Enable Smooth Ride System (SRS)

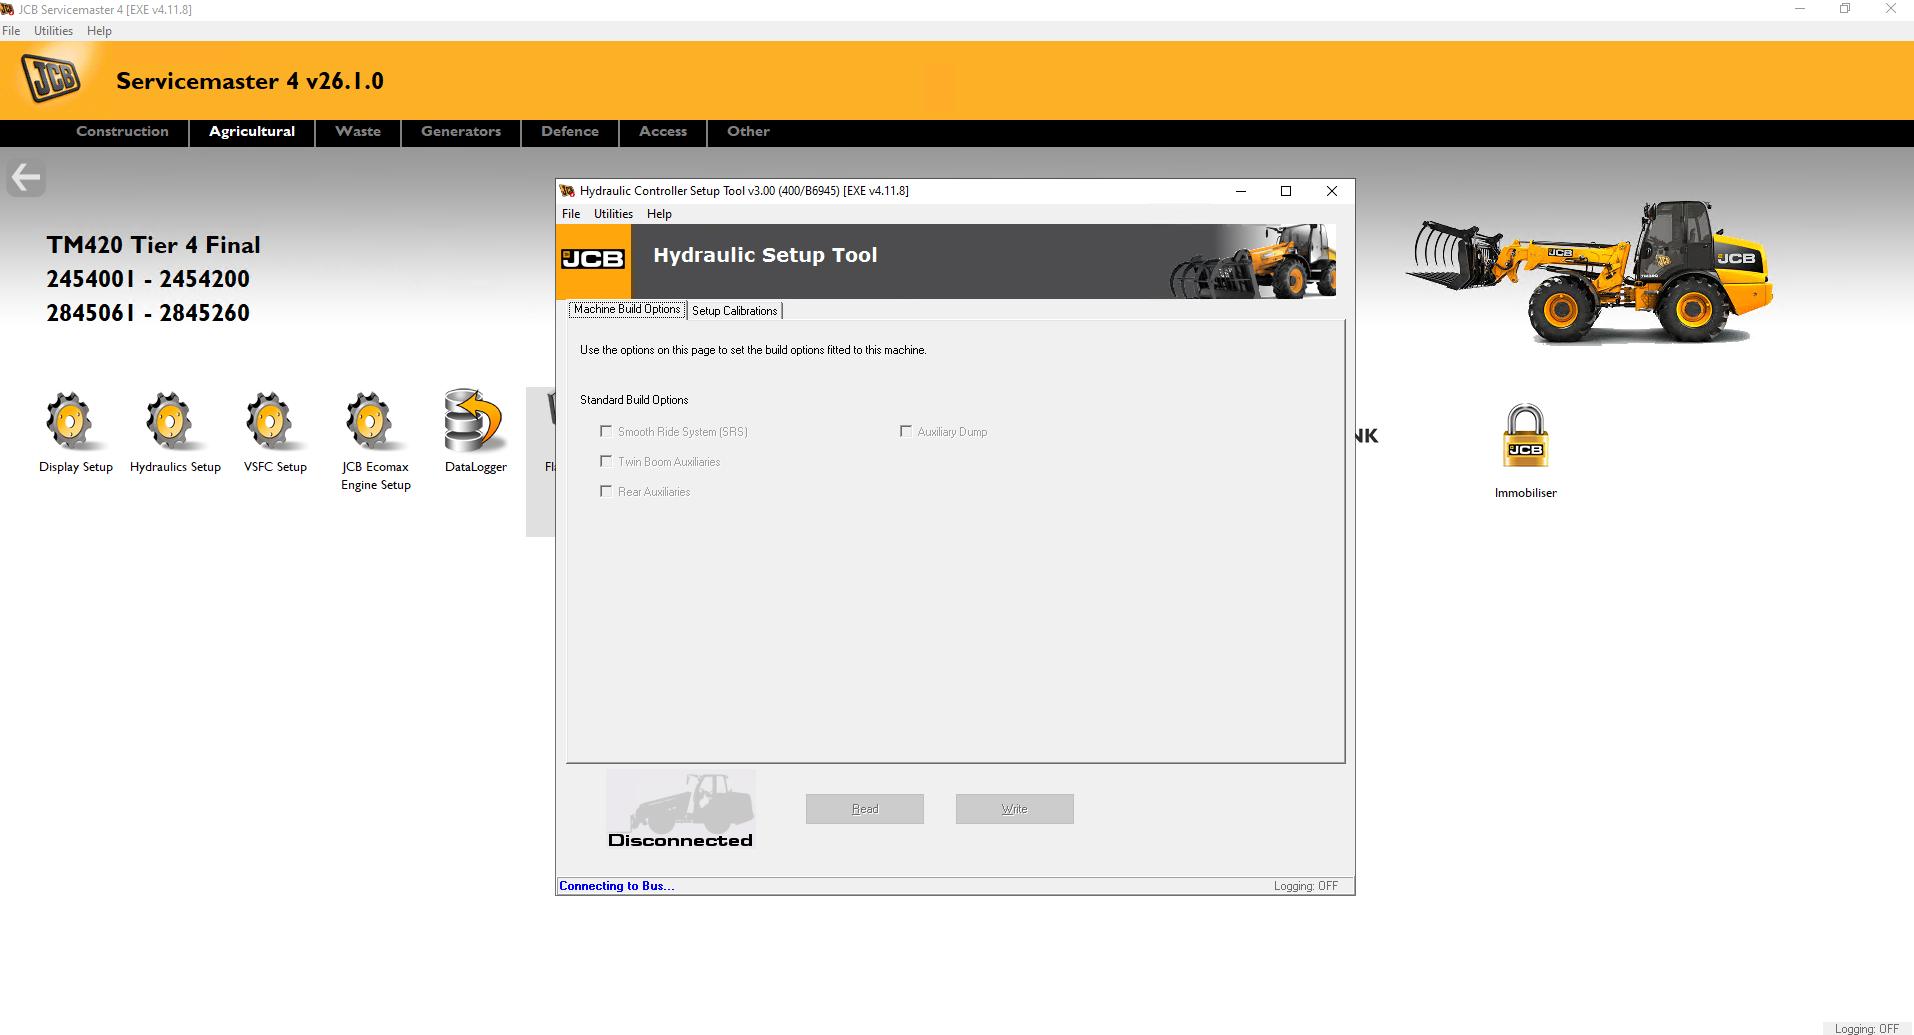pyautogui.click(x=606, y=430)
